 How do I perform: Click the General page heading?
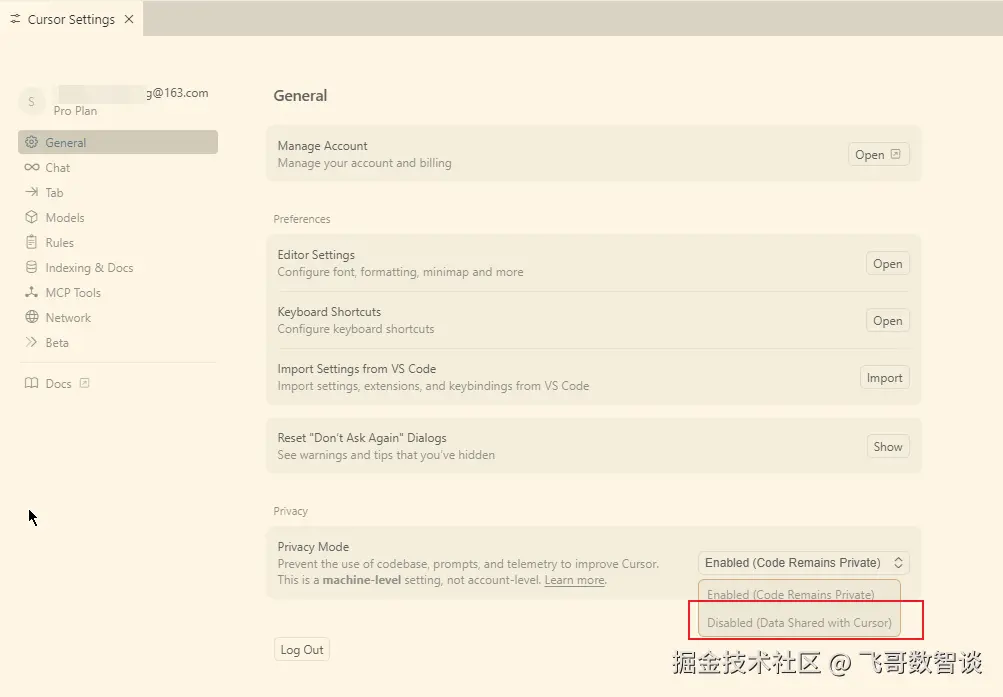(x=300, y=95)
